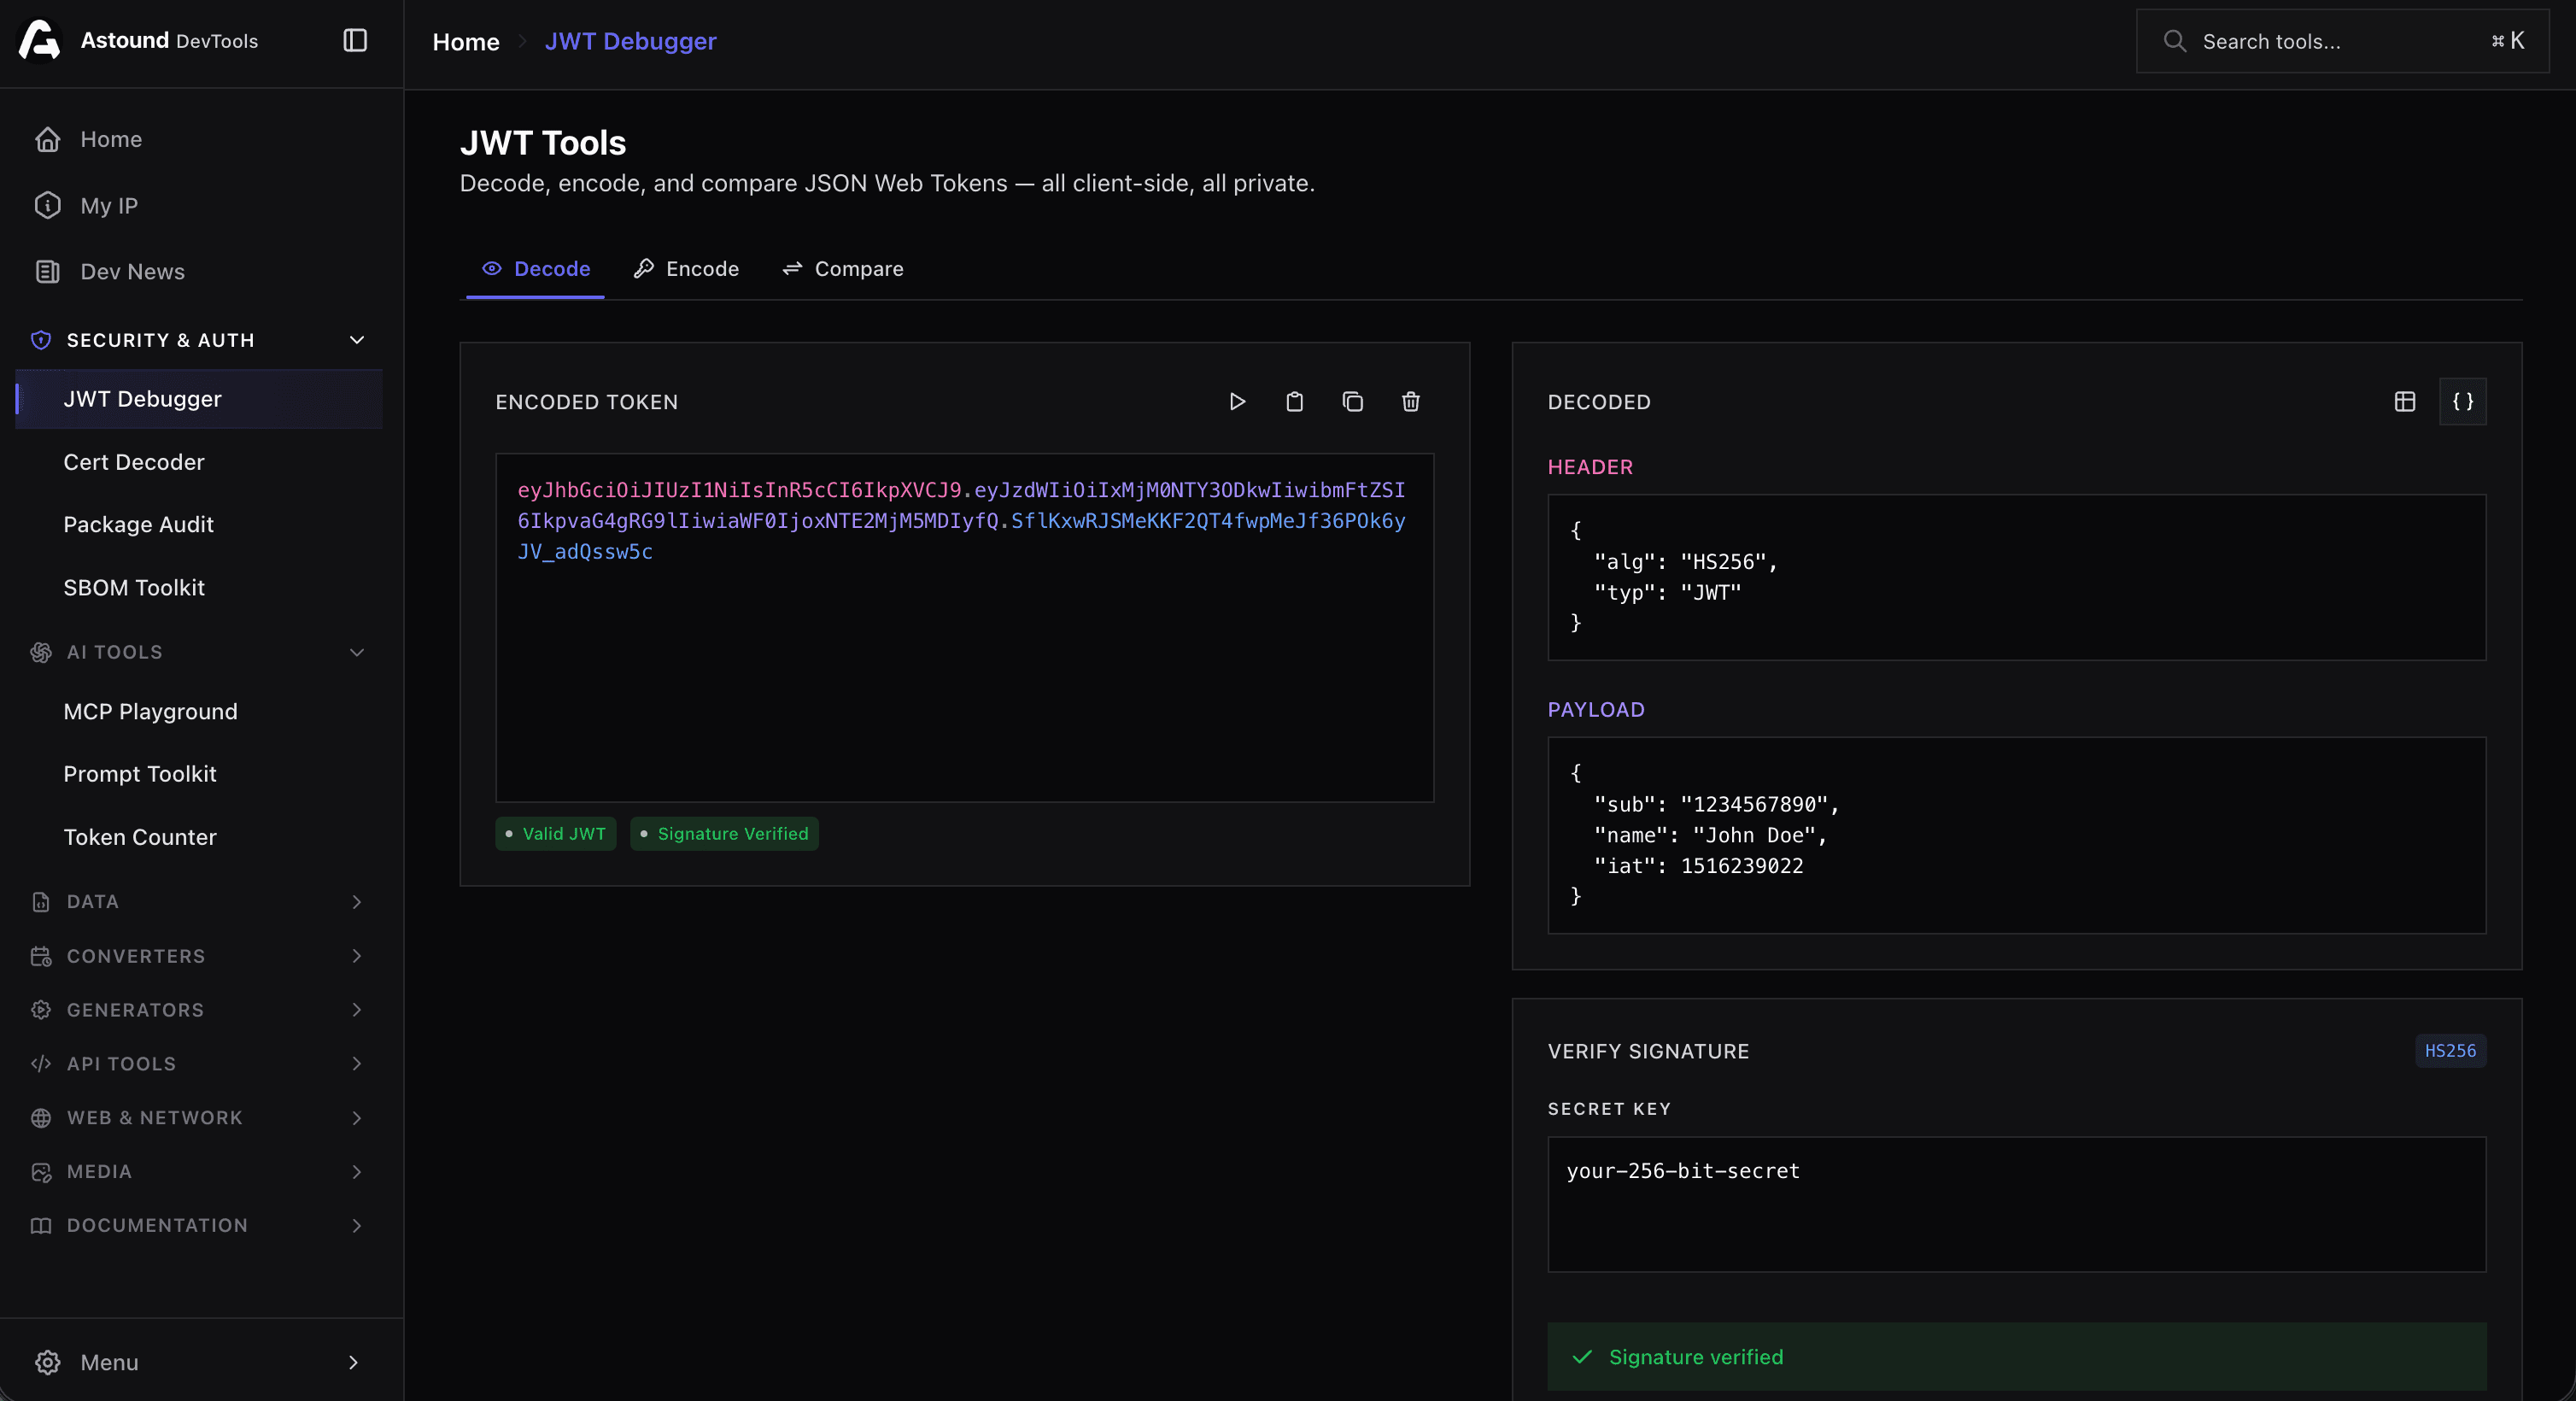Viewport: 2576px width, 1401px height.
Task: Switch to the Encode tab
Action: click(x=687, y=269)
